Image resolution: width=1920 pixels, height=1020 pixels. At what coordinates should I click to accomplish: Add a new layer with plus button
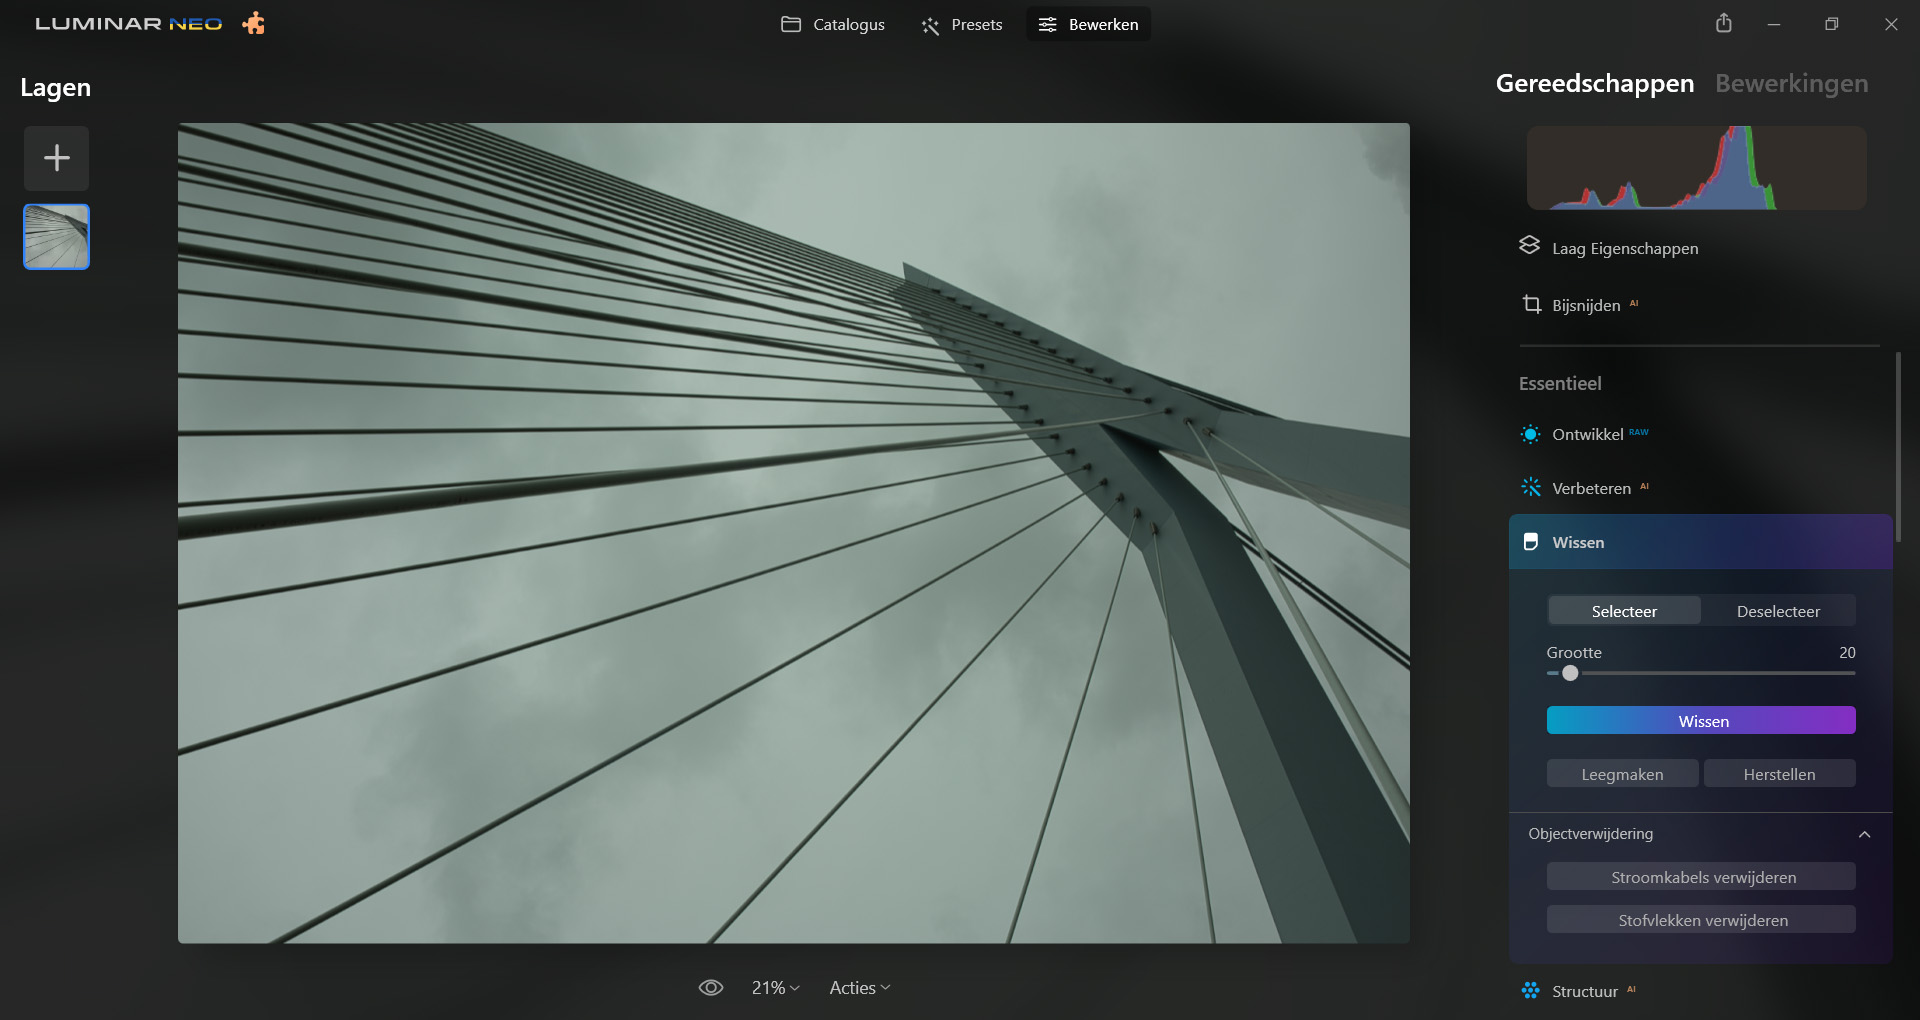click(57, 158)
